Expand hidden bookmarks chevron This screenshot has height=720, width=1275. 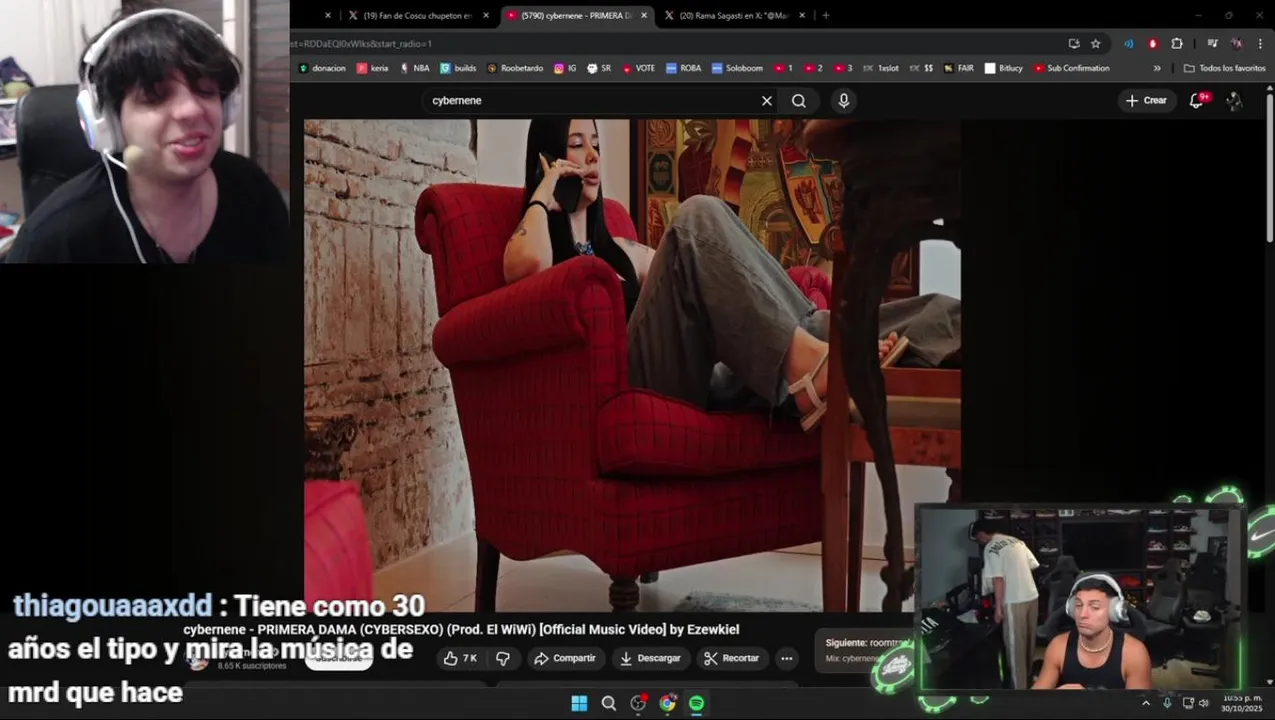point(1157,68)
